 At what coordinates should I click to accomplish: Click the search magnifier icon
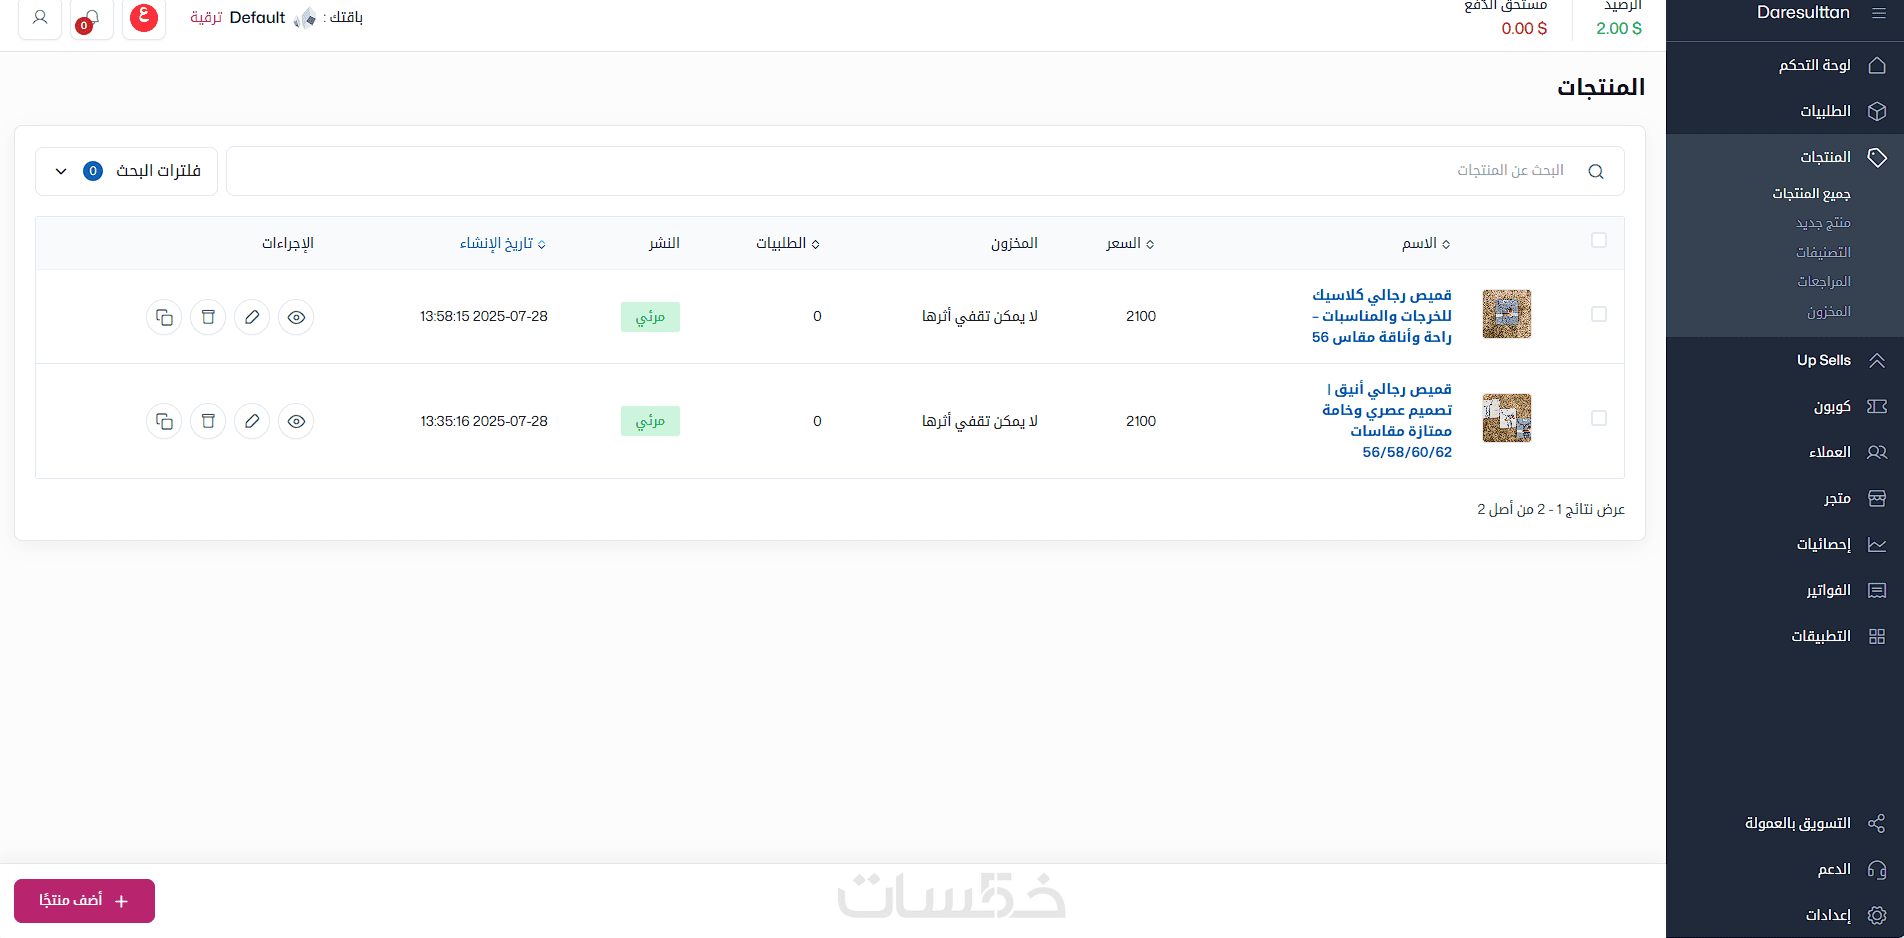pos(1596,171)
